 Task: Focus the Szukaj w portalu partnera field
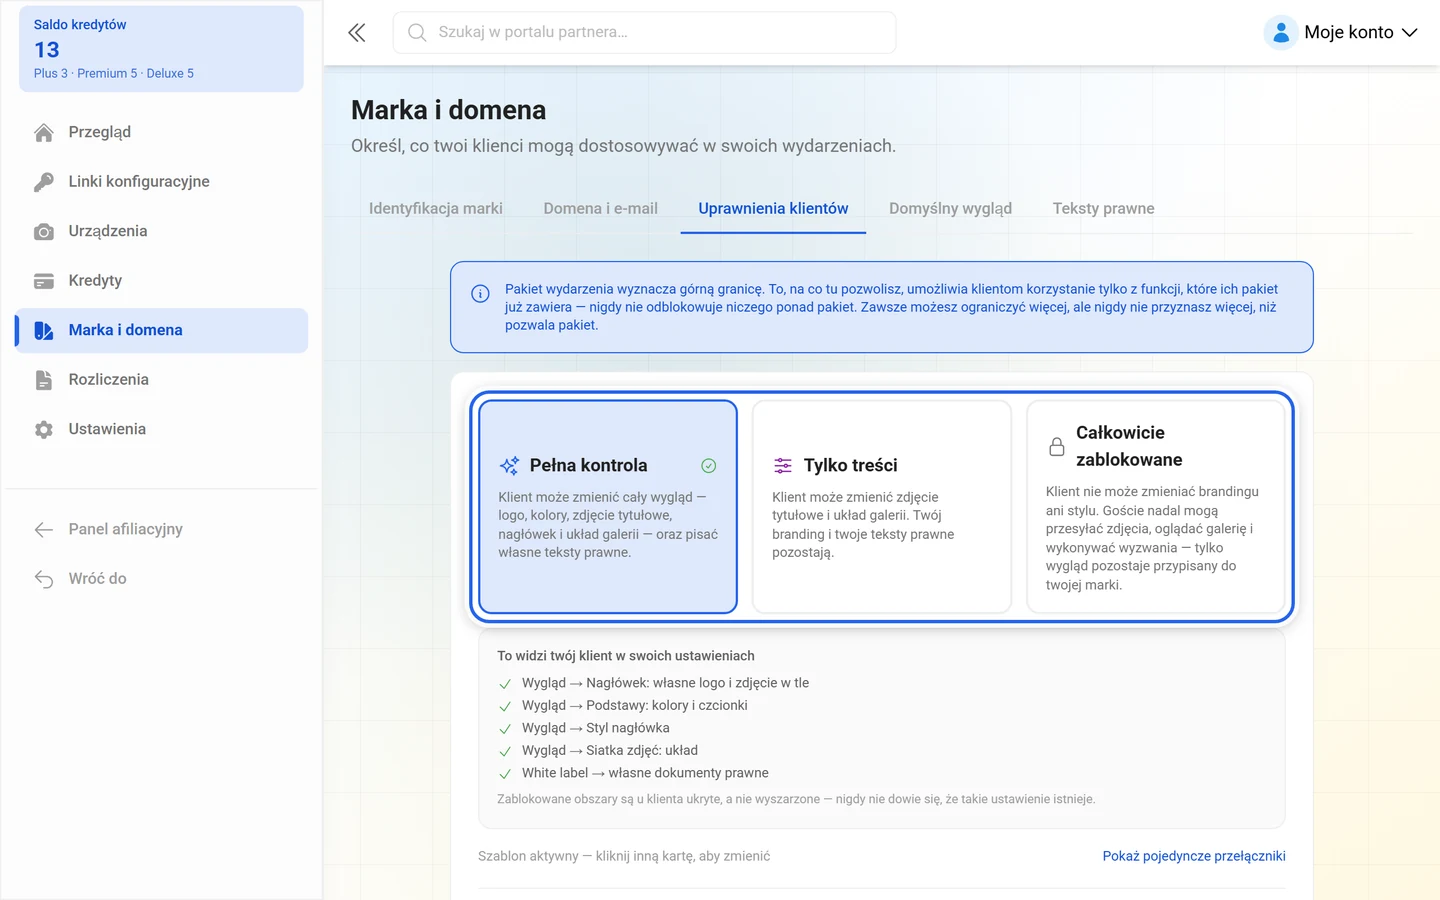[x=644, y=33]
